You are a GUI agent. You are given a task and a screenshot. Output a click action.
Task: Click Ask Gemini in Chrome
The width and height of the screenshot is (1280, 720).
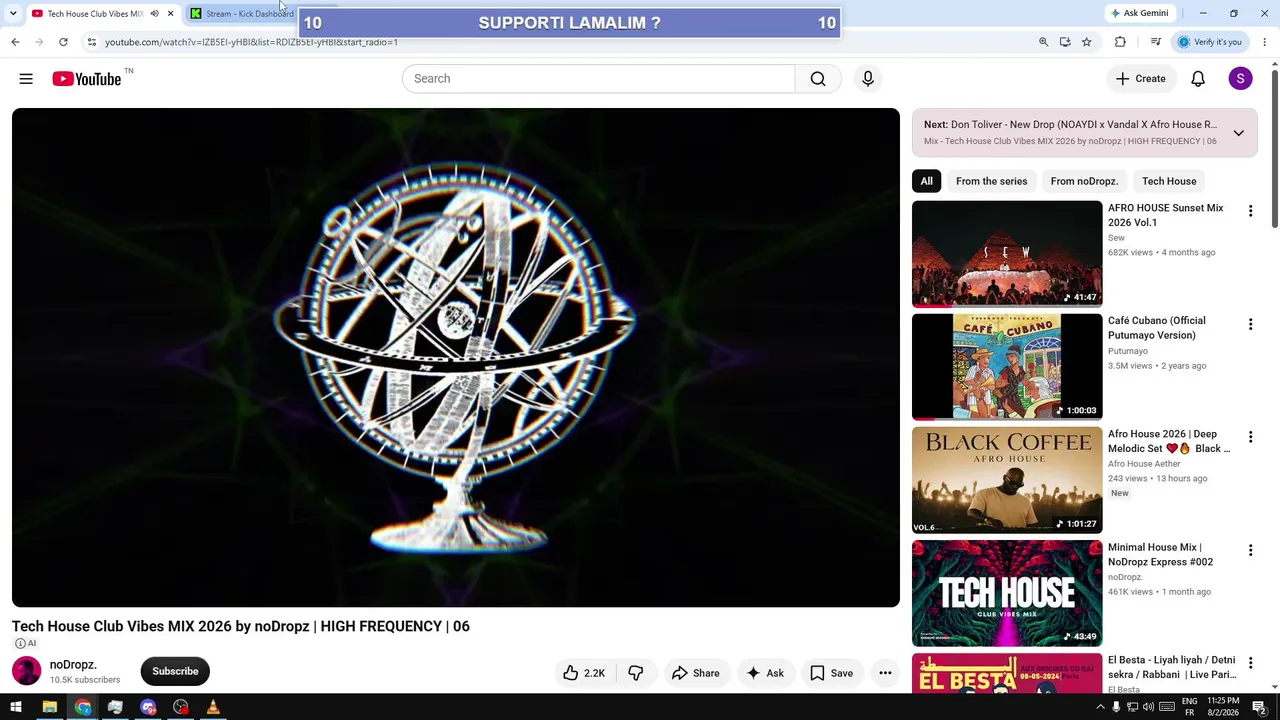[1138, 14]
